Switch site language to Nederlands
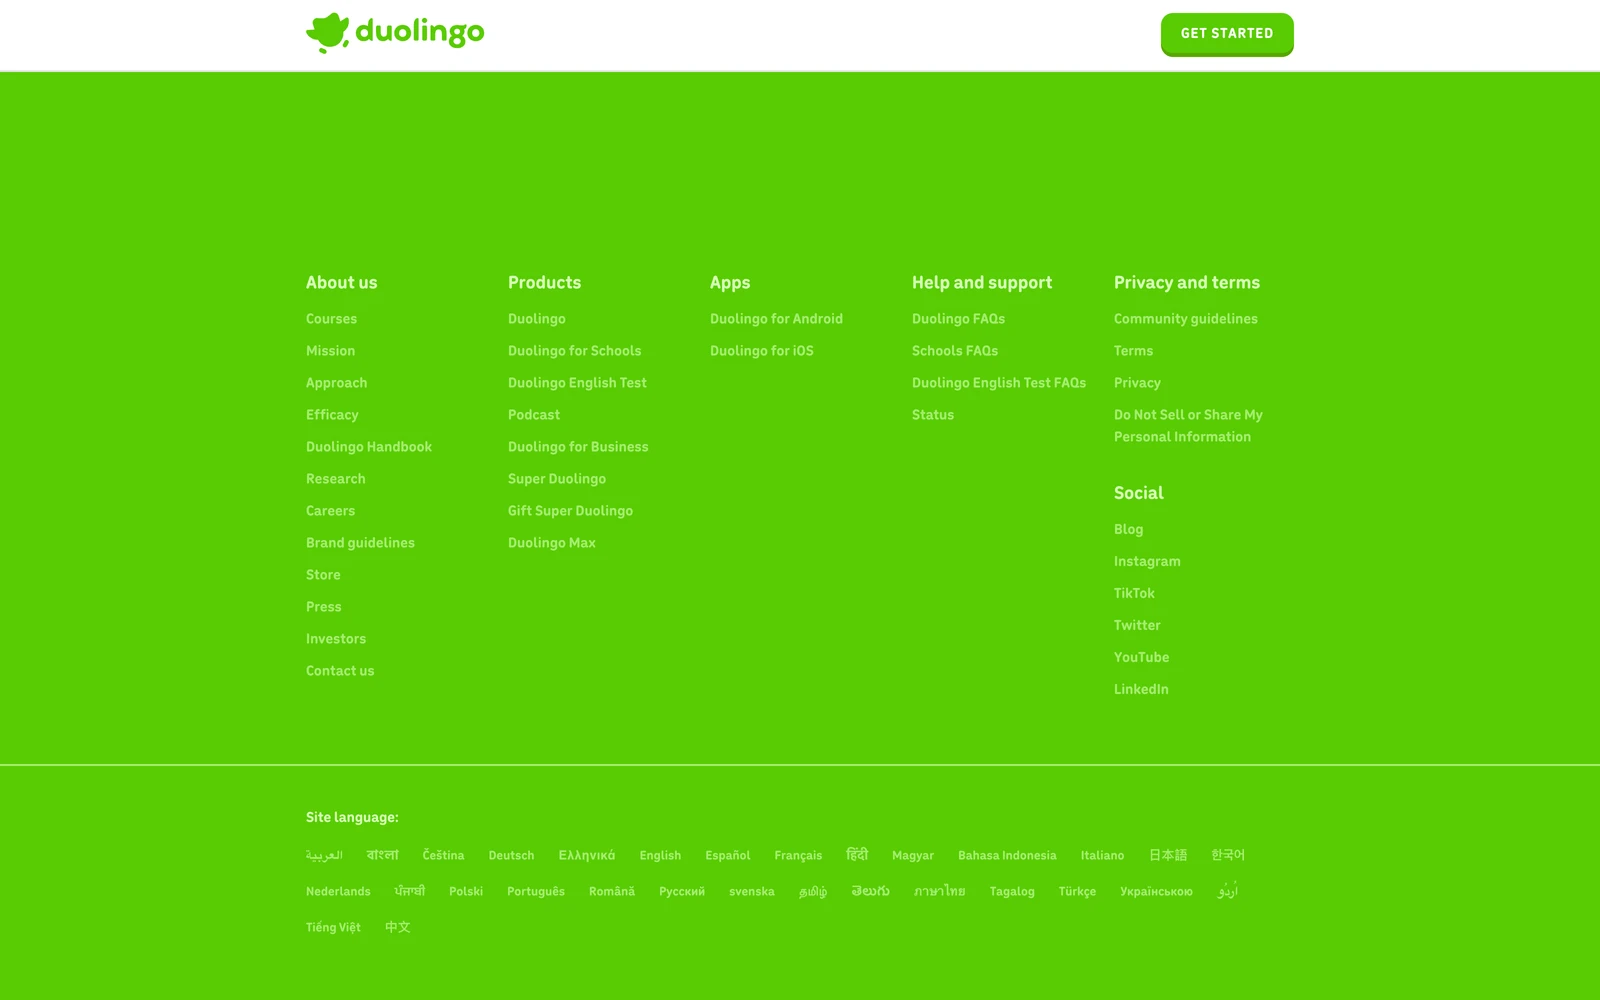This screenshot has height=1000, width=1600. click(338, 892)
